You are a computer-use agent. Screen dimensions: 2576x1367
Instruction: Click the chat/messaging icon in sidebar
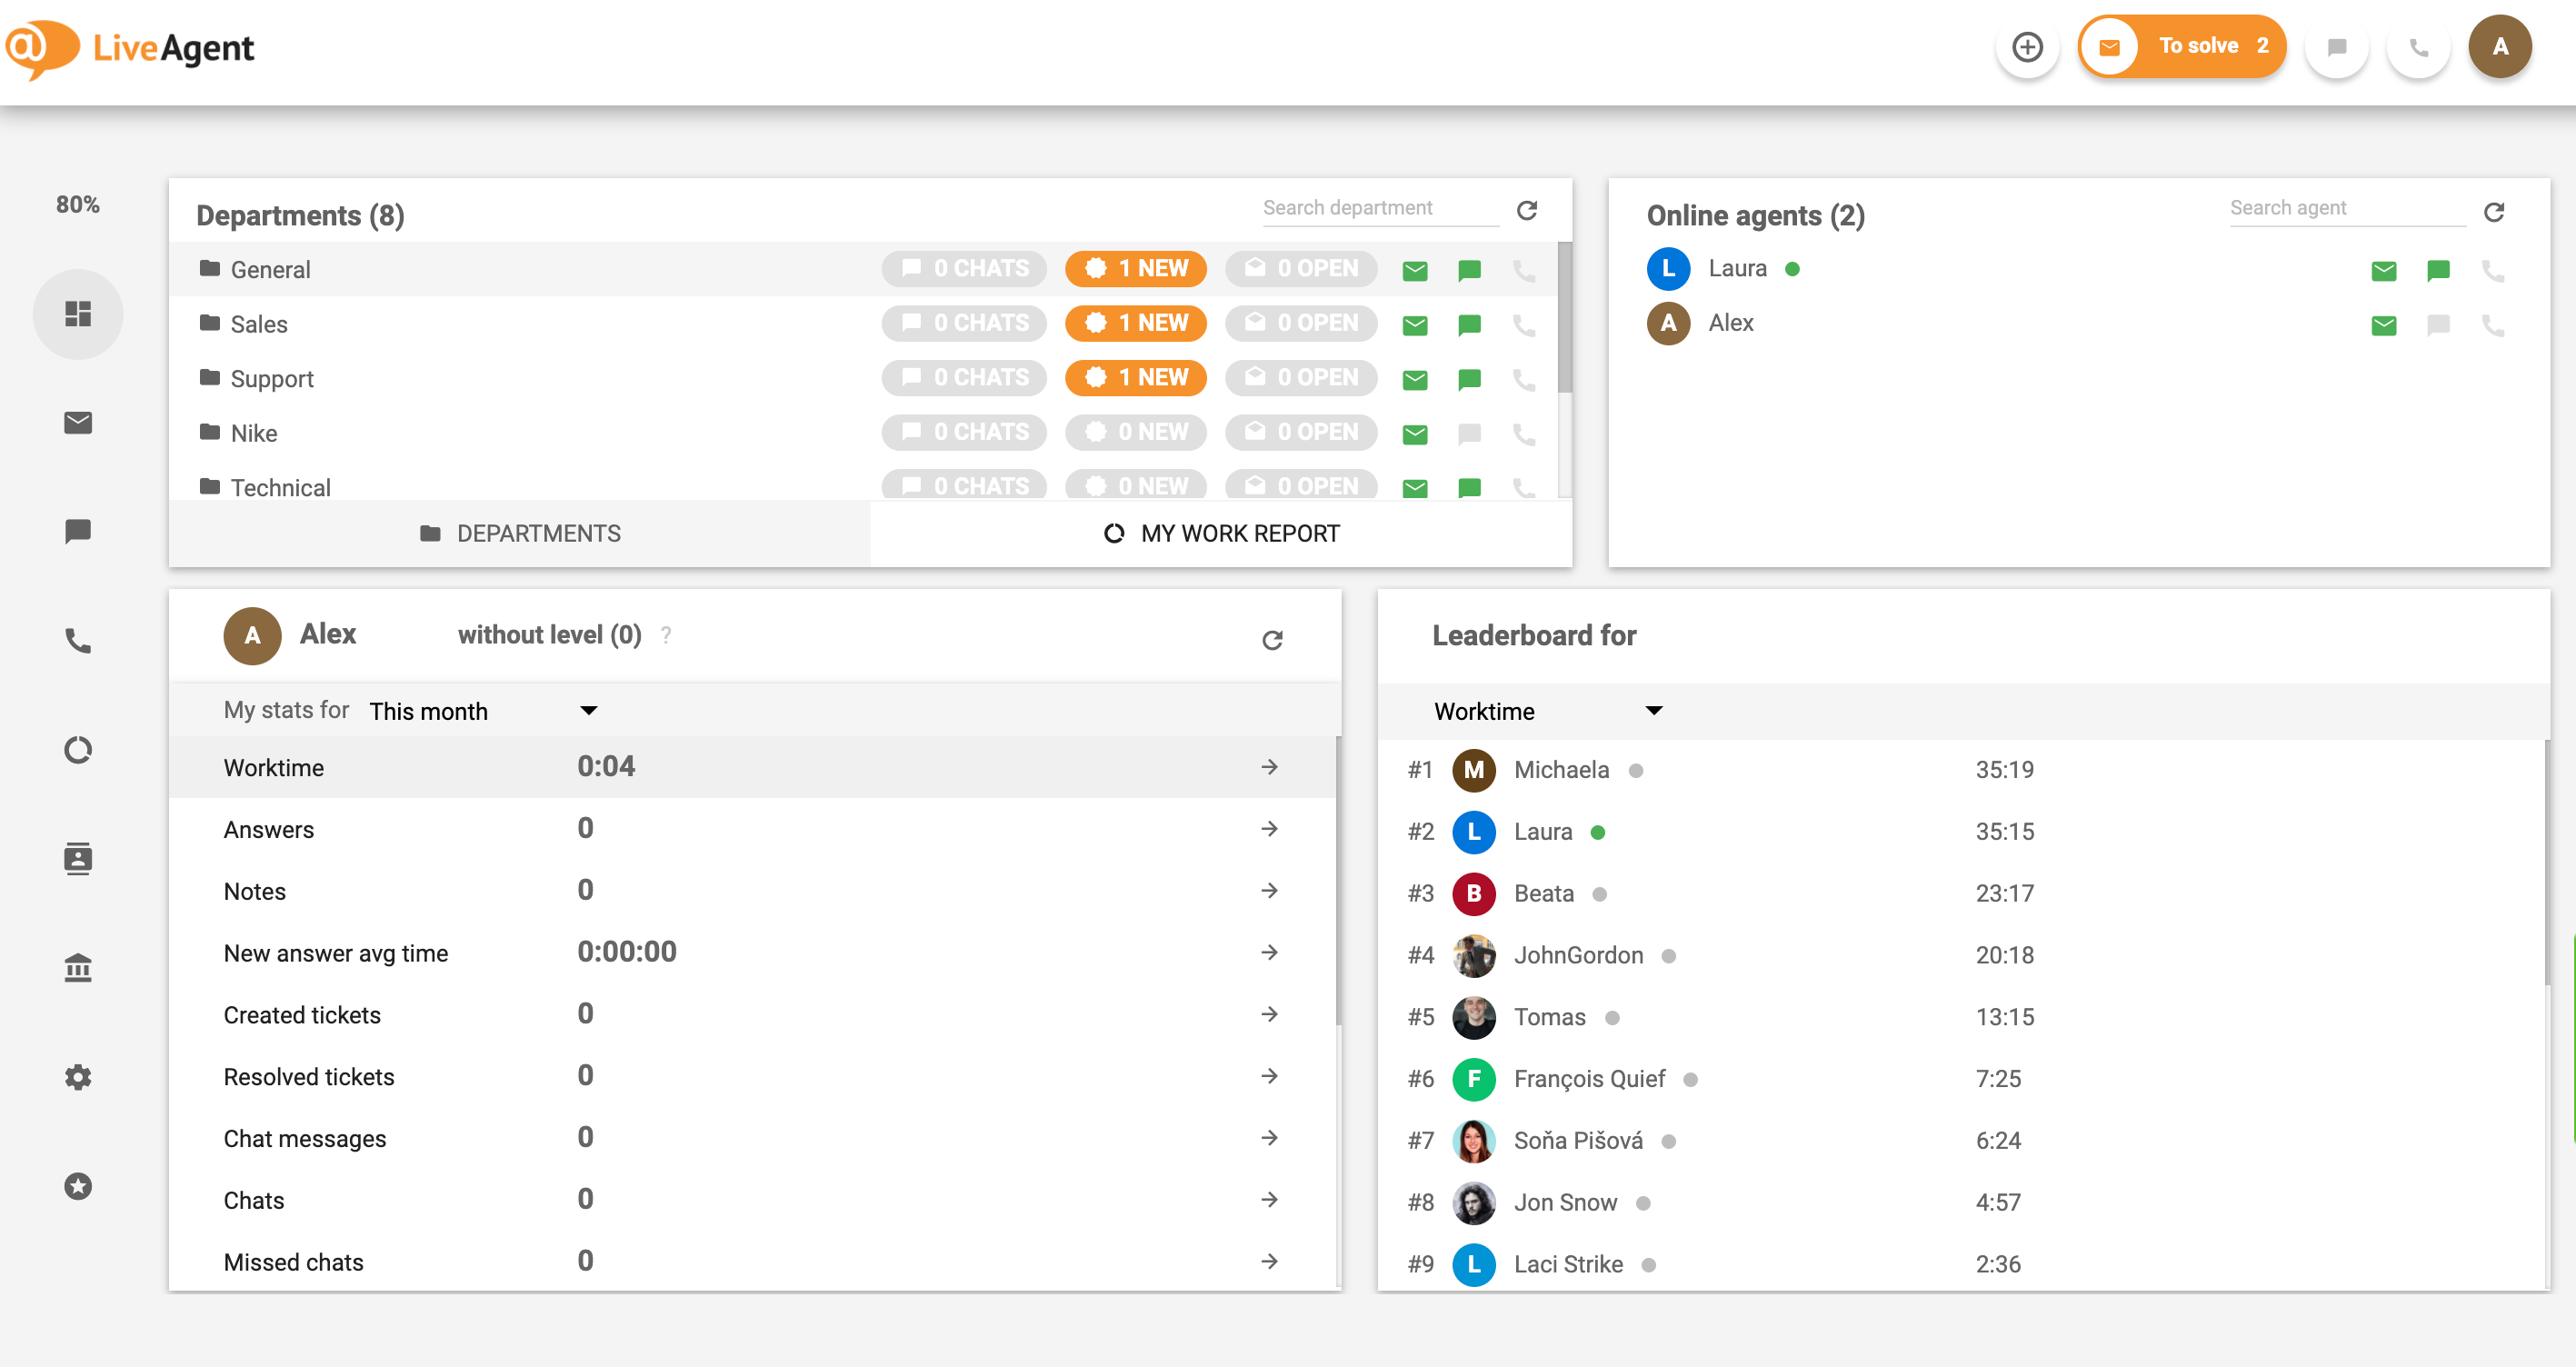pos(78,532)
